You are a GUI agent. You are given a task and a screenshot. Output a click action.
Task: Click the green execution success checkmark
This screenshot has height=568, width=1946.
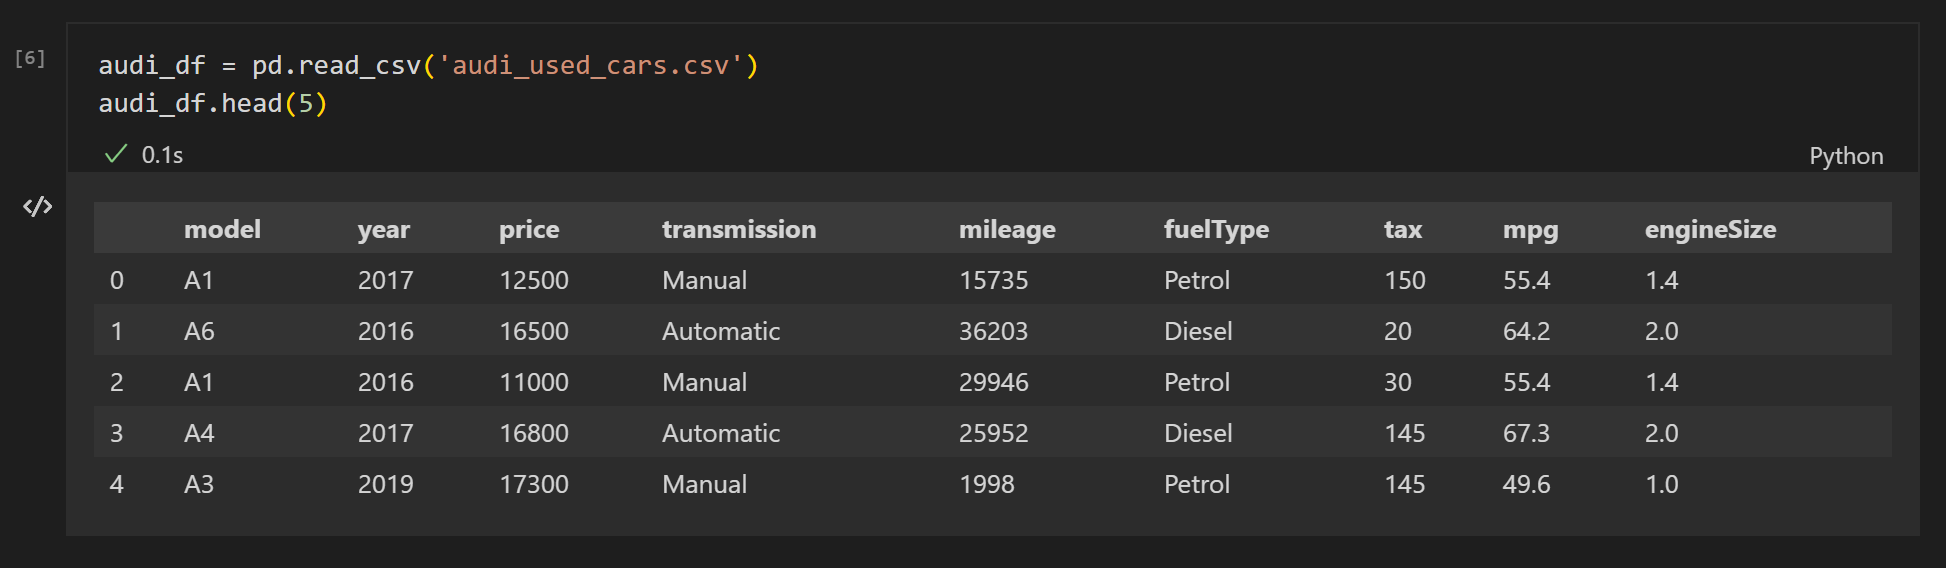point(116,154)
